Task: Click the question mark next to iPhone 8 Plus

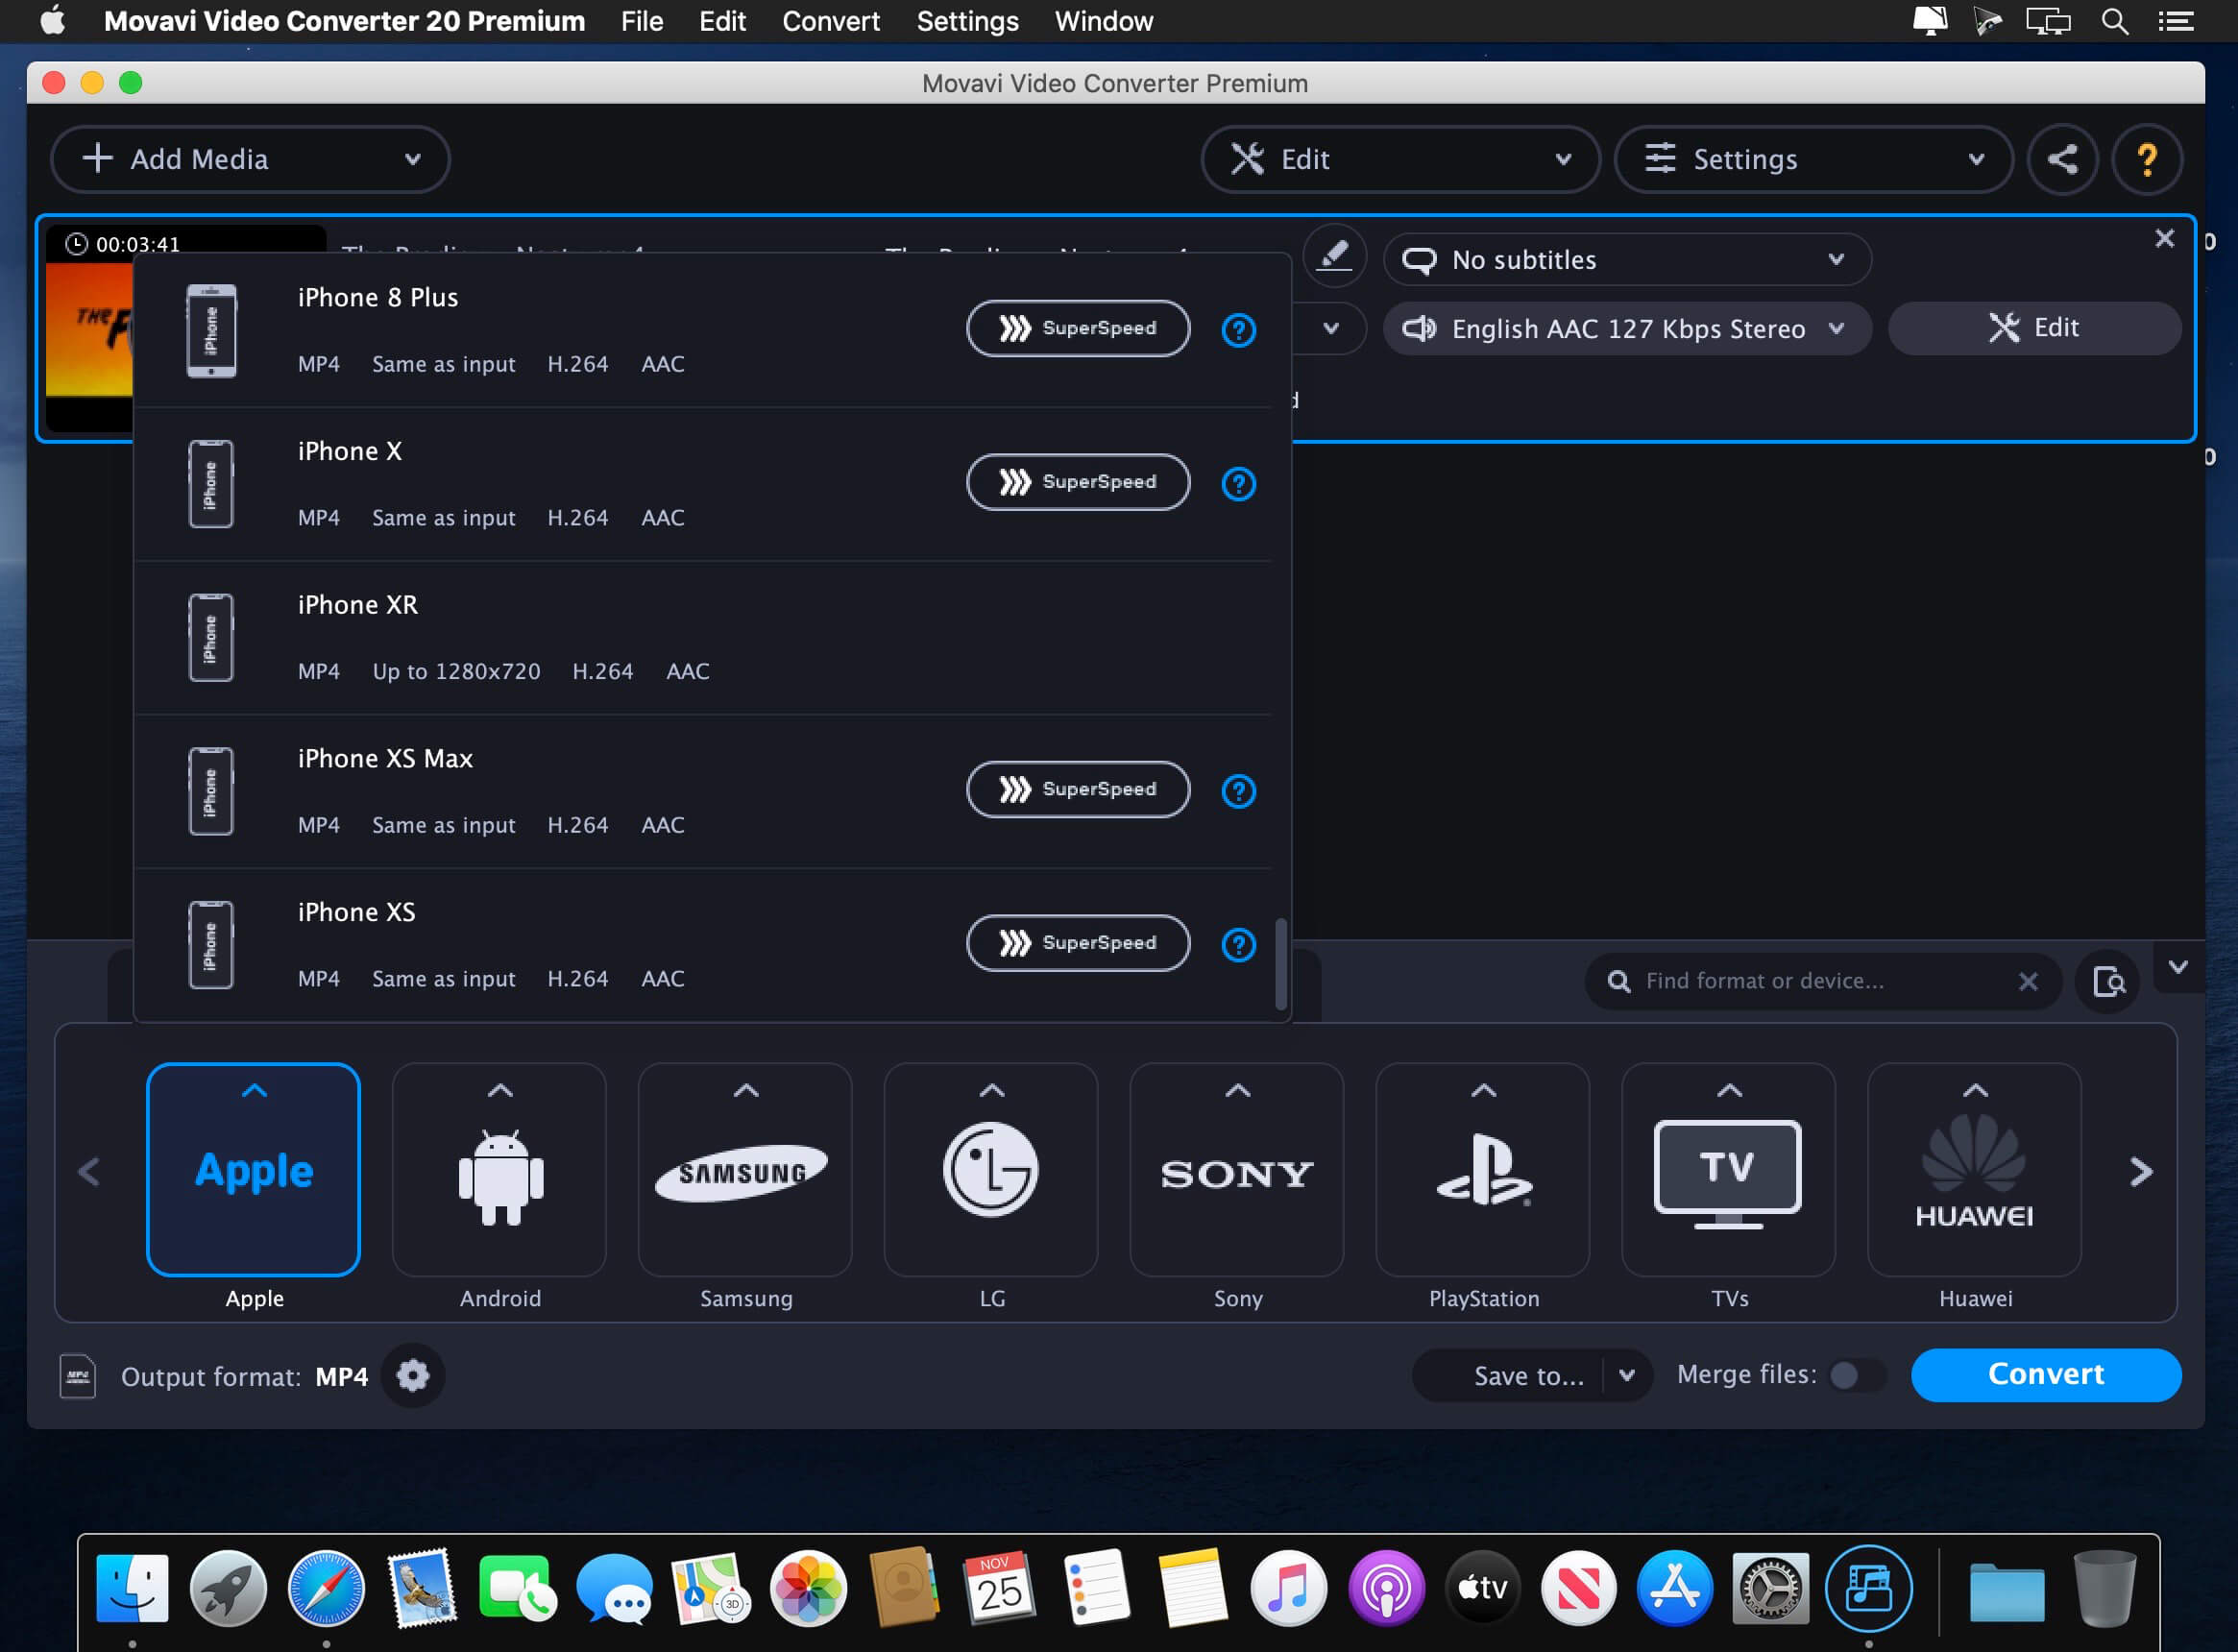Action: point(1239,330)
